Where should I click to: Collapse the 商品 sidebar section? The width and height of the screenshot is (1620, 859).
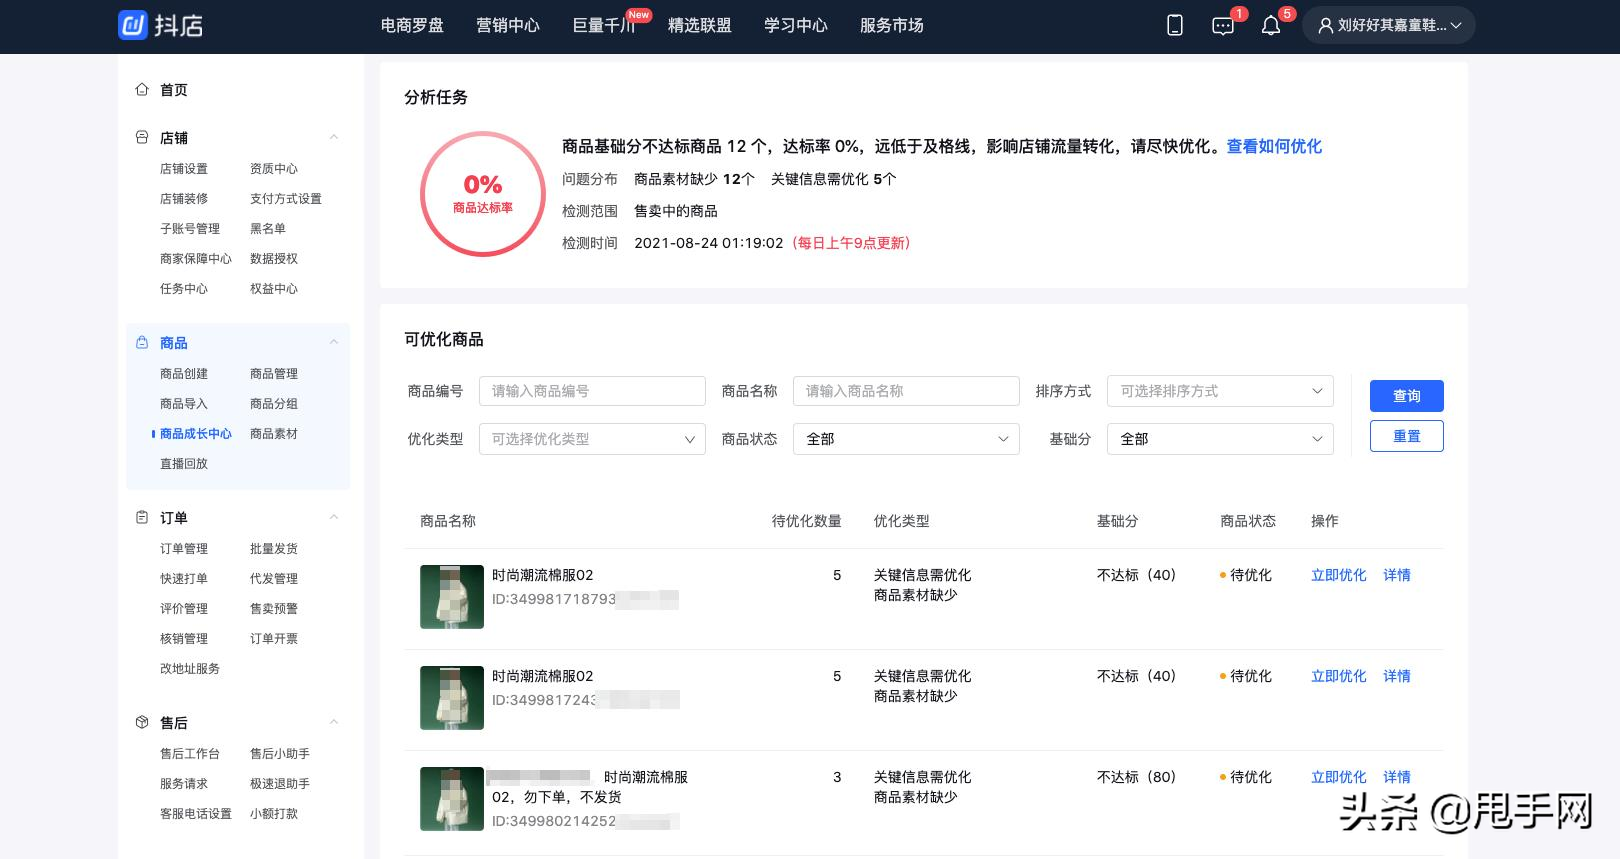click(x=334, y=342)
